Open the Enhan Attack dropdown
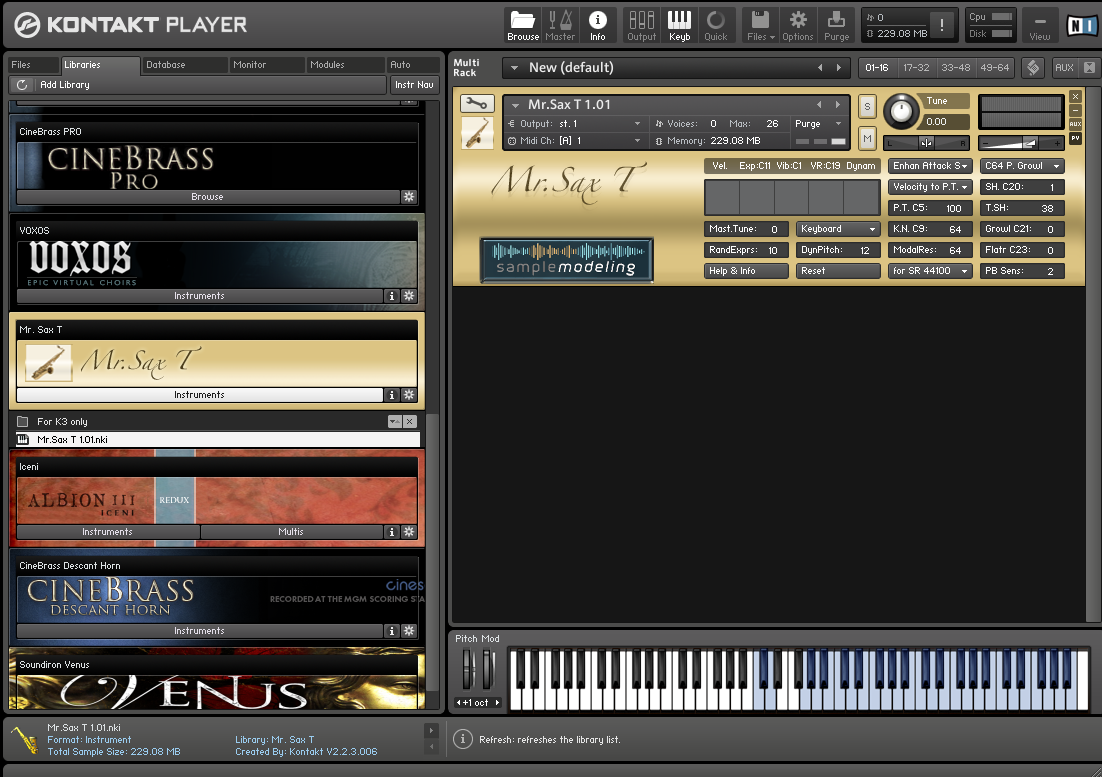The image size is (1102, 777). tap(930, 166)
